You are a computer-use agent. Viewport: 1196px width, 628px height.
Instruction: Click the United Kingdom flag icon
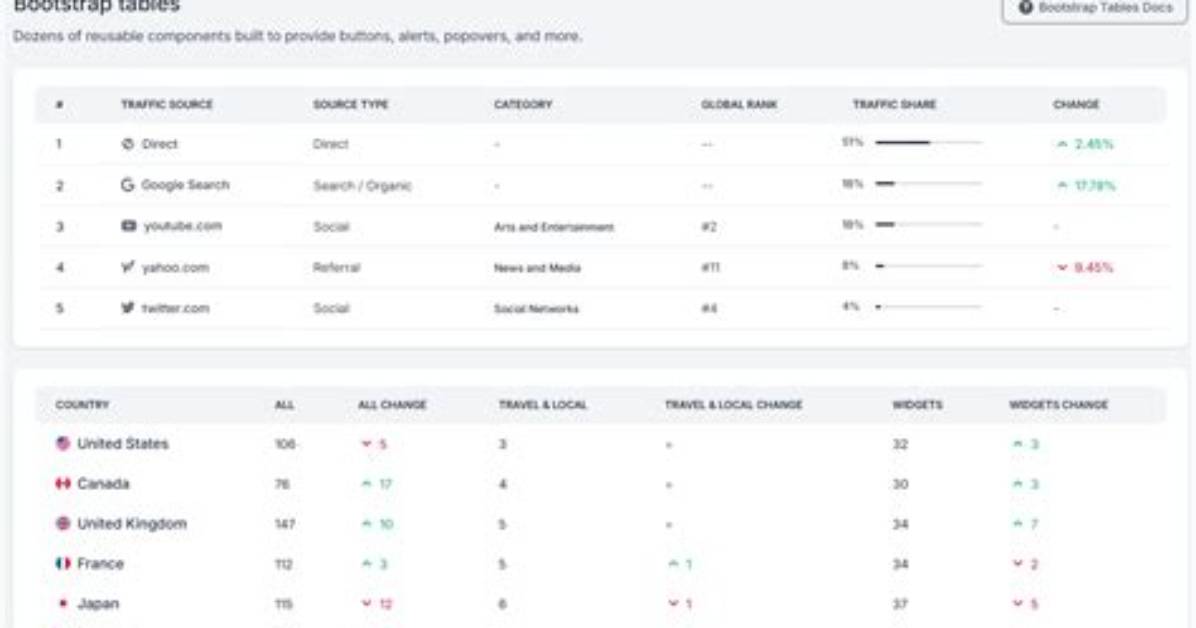(x=63, y=523)
